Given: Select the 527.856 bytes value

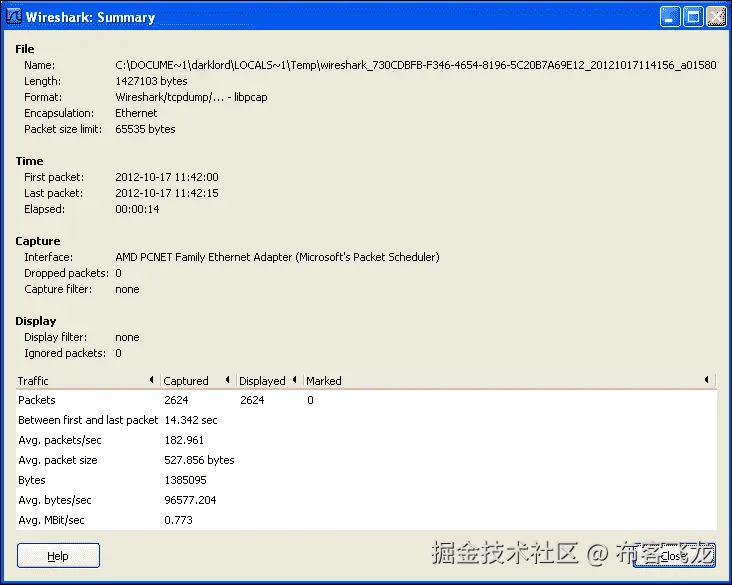Looking at the screenshot, I should 199,460.
